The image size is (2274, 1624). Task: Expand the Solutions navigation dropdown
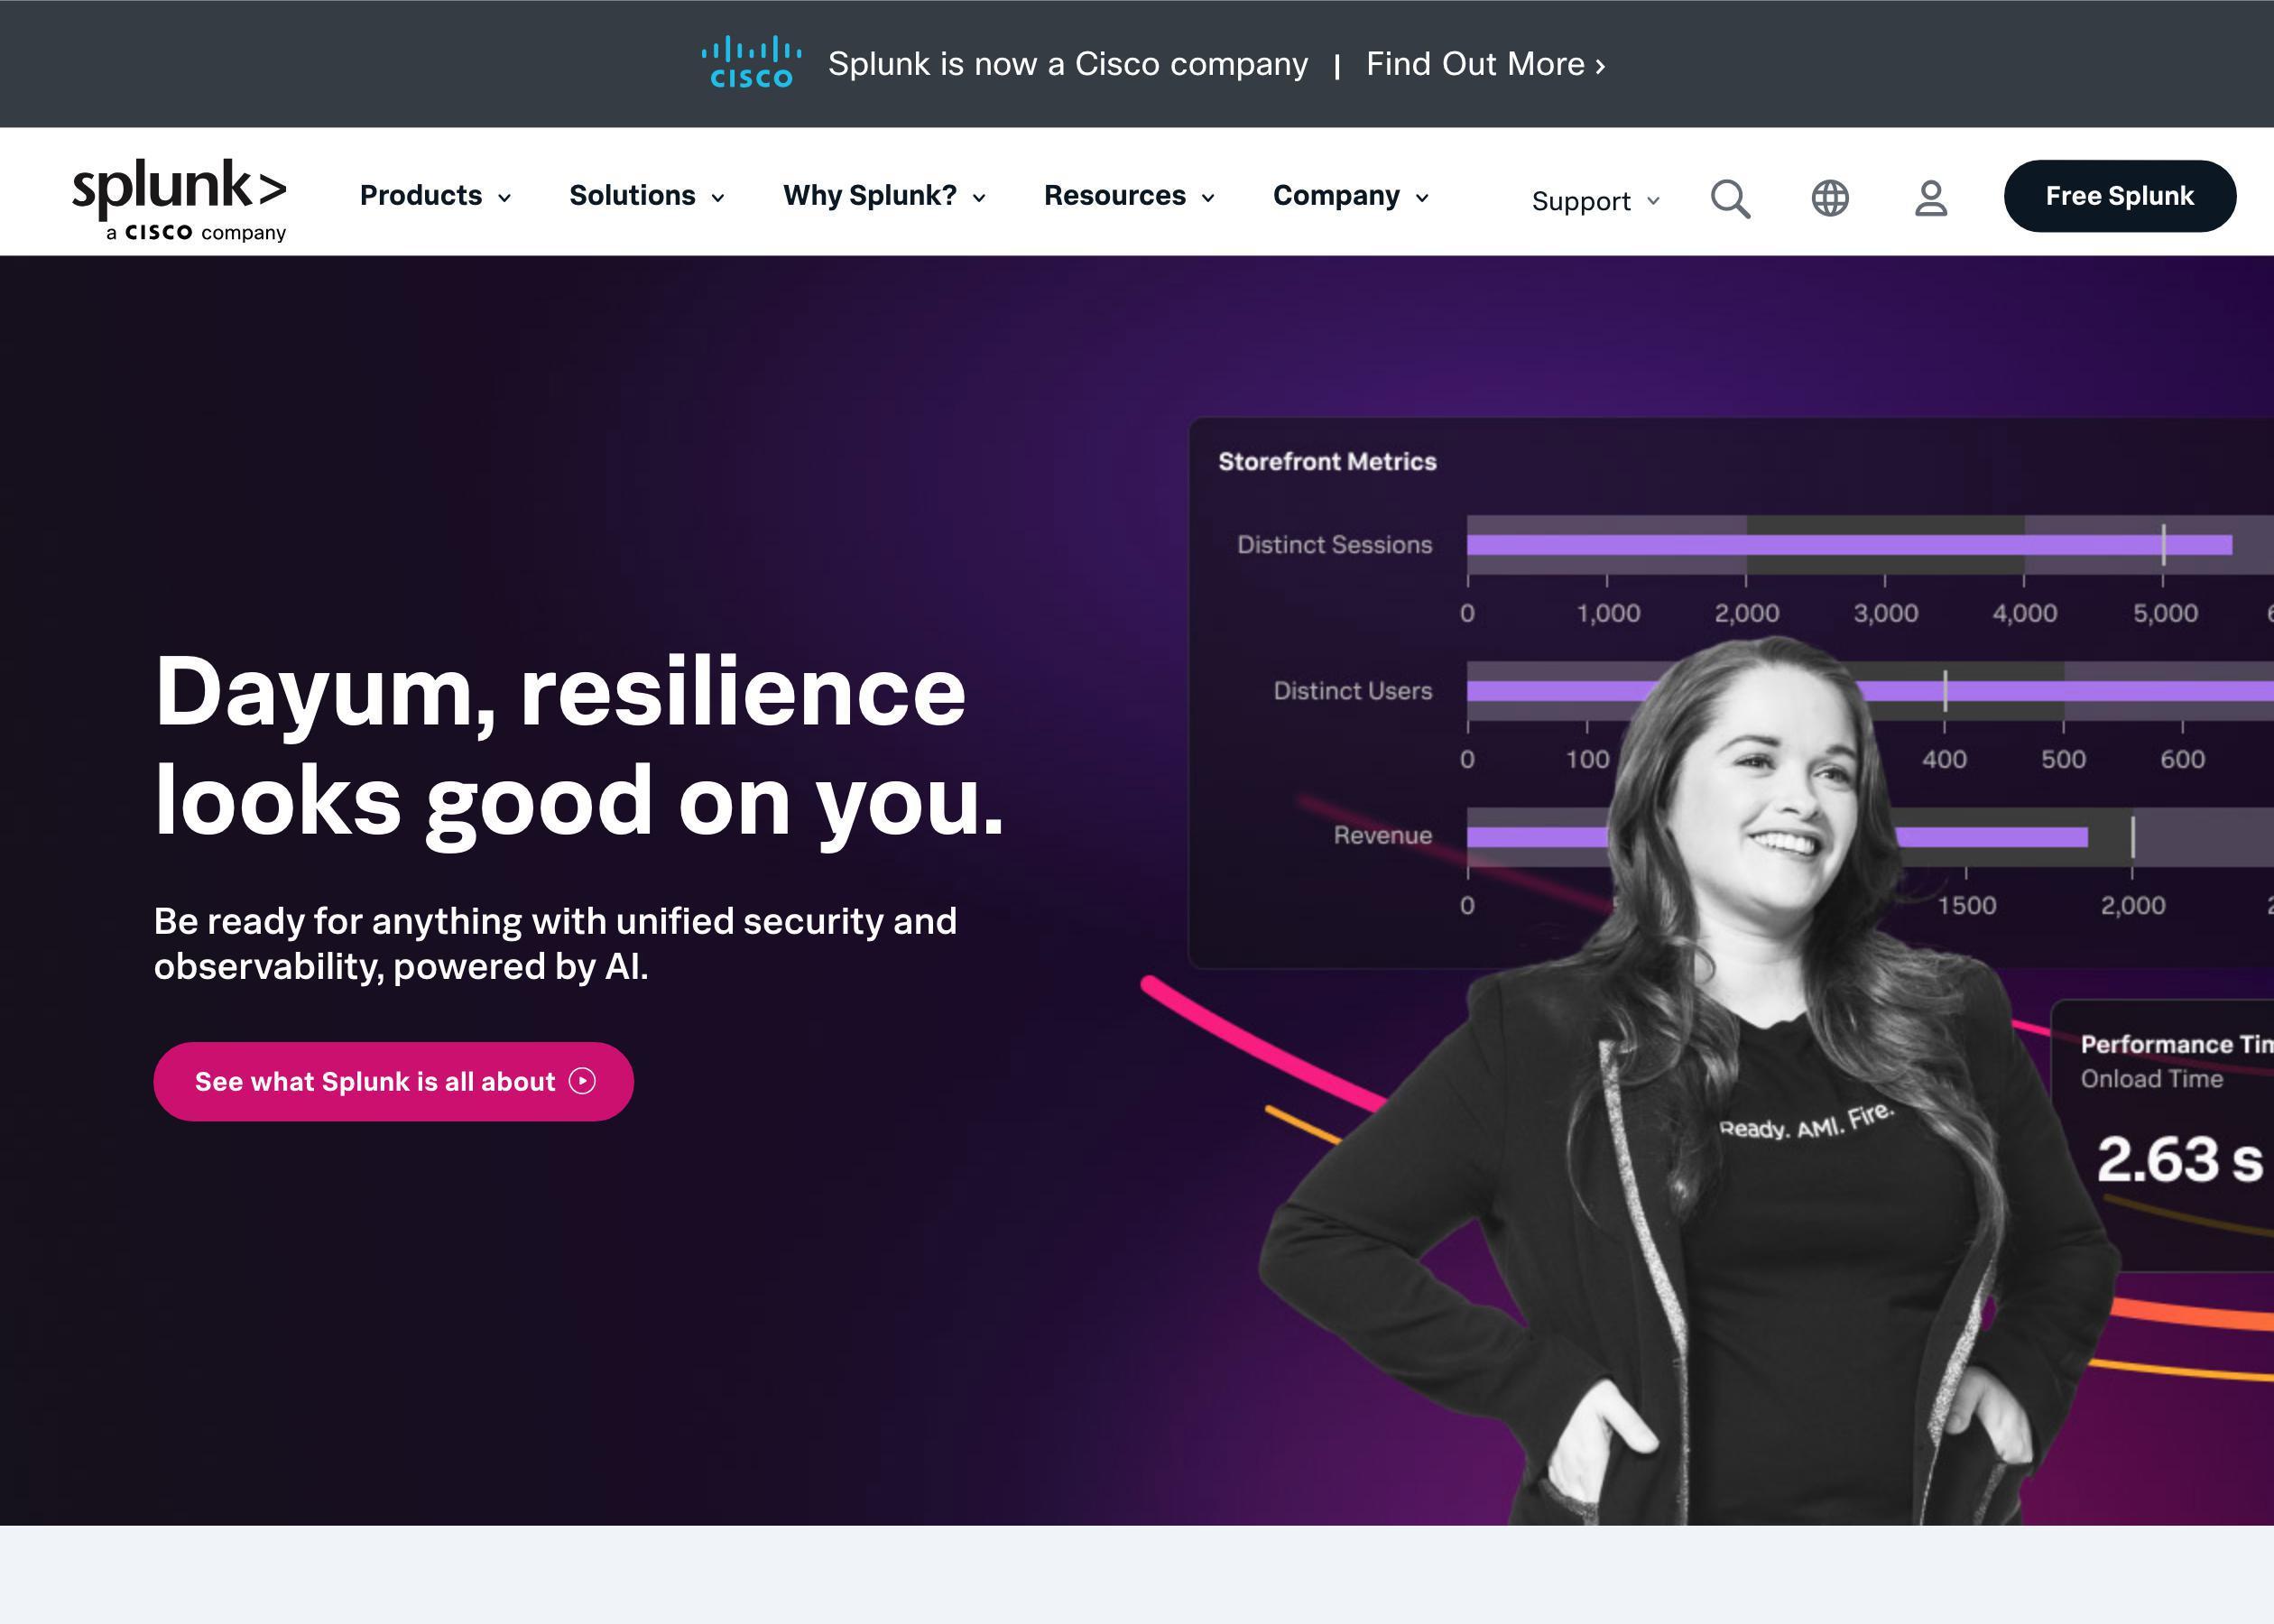(649, 195)
